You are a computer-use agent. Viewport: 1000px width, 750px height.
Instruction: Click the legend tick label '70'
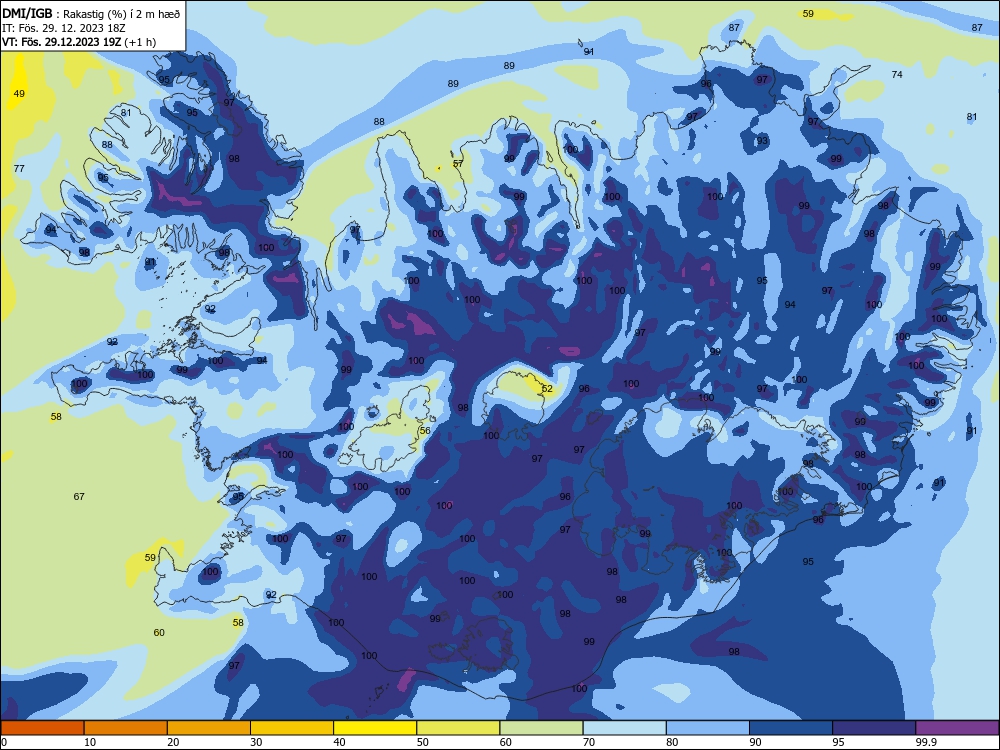589,742
